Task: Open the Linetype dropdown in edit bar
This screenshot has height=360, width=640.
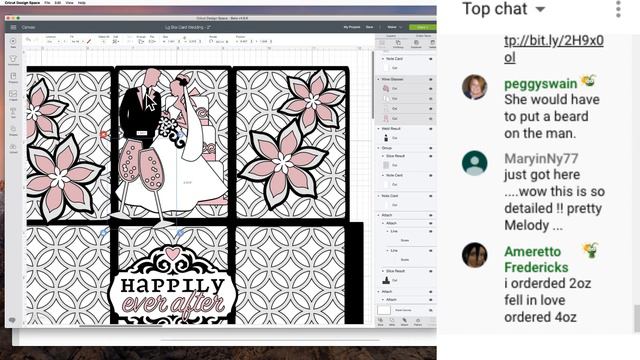Action: coord(53,41)
